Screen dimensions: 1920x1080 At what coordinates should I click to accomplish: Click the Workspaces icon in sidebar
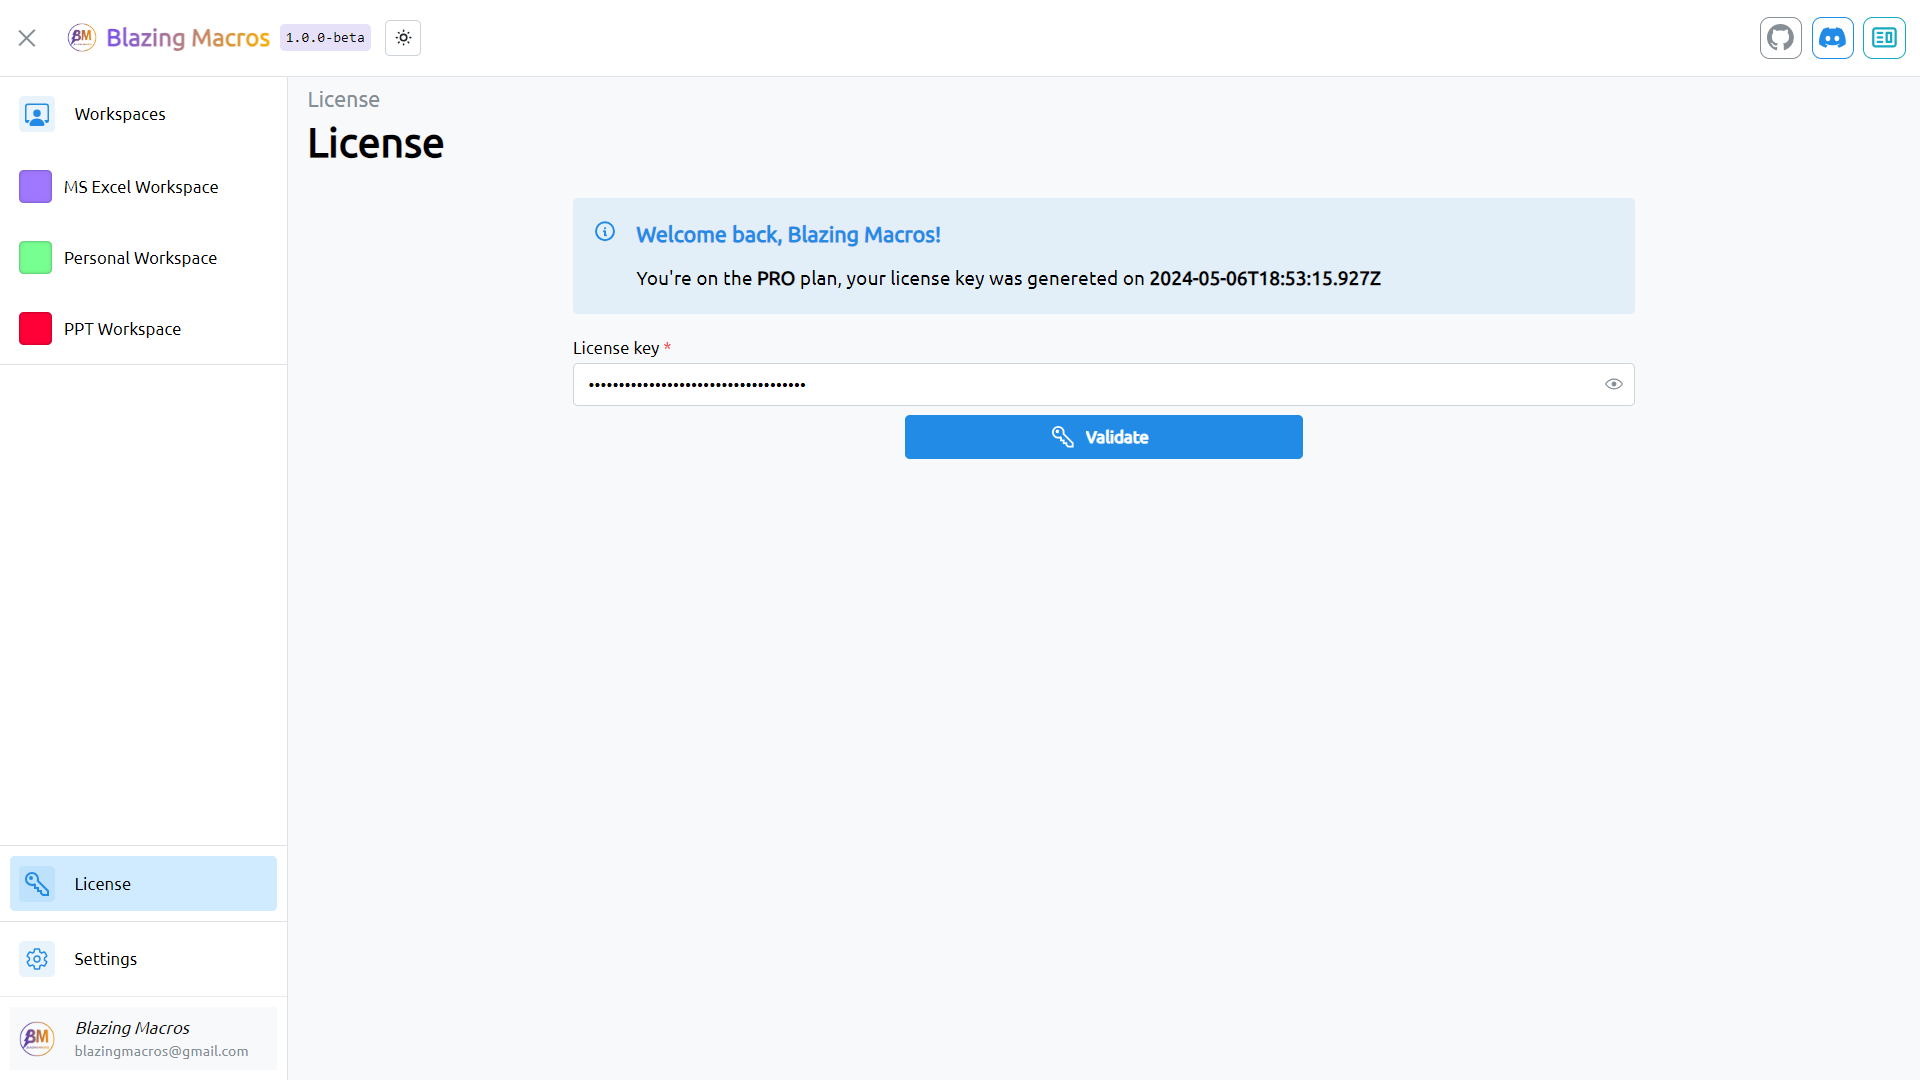click(37, 115)
